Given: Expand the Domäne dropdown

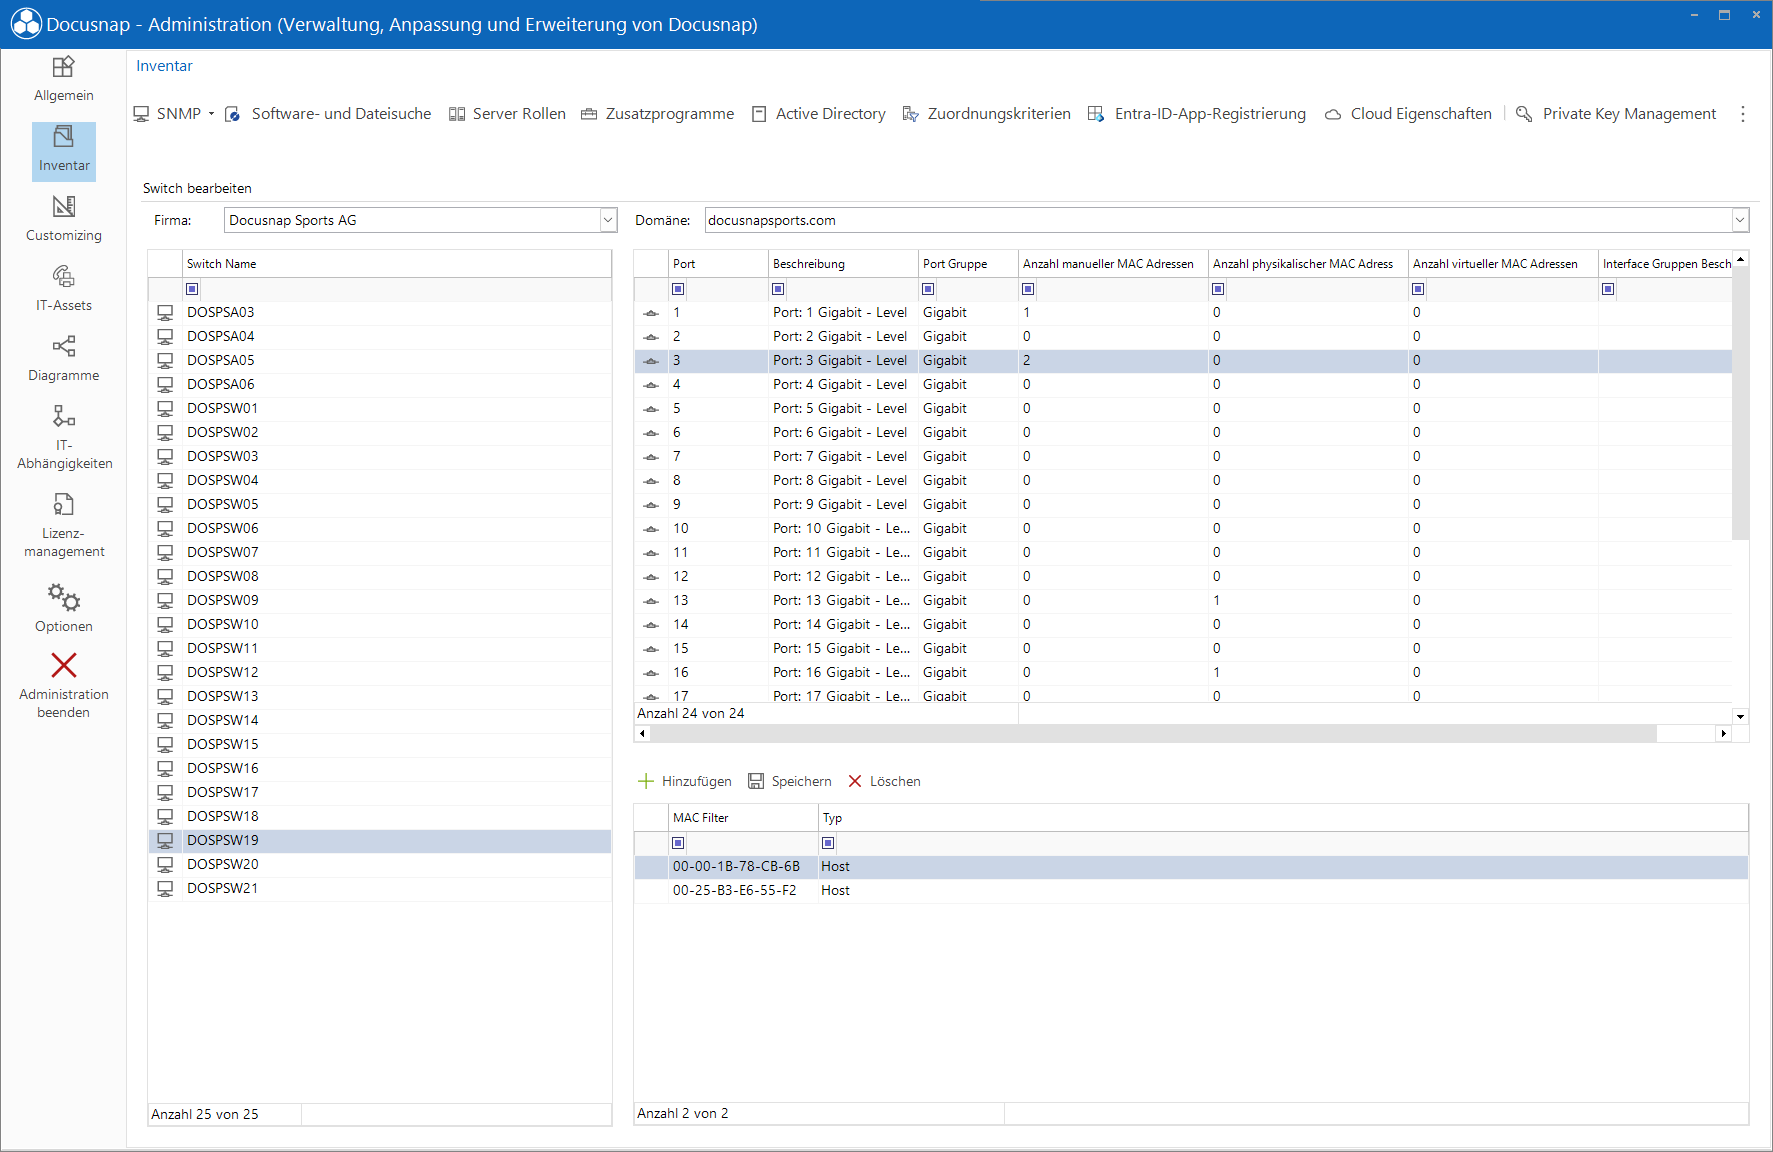Looking at the screenshot, I should (1740, 220).
